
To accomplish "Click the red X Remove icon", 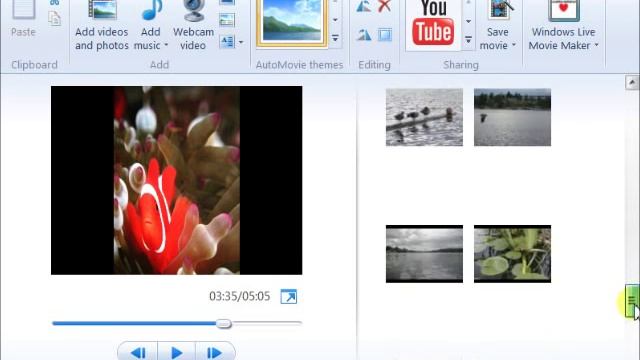I will [x=384, y=6].
